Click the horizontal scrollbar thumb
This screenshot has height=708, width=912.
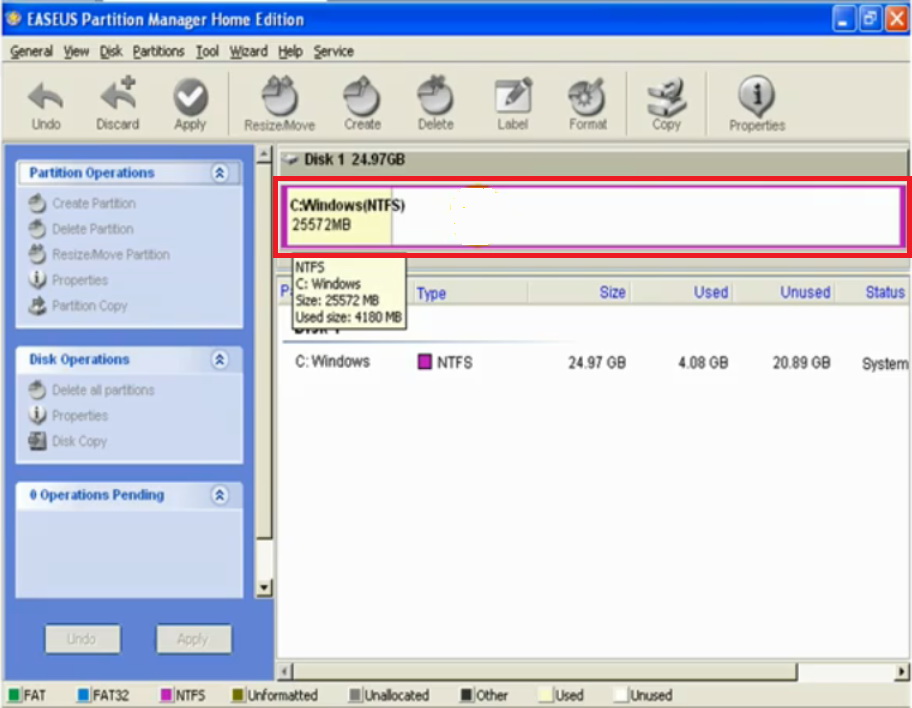coord(544,672)
